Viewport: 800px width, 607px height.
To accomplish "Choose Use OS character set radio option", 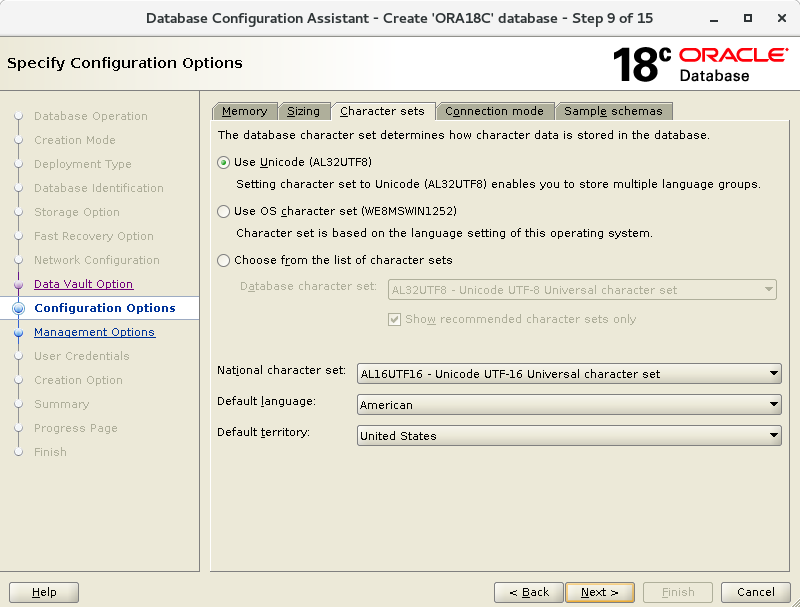I will coord(223,212).
